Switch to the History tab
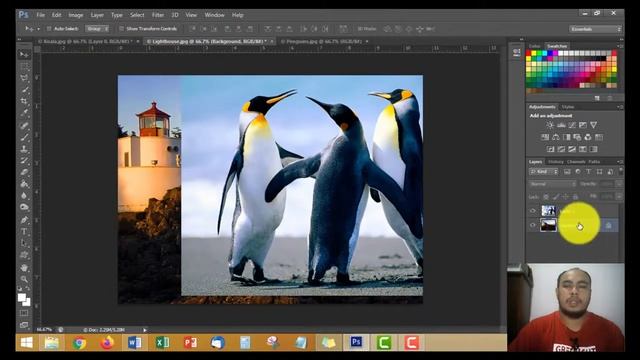 tap(556, 162)
